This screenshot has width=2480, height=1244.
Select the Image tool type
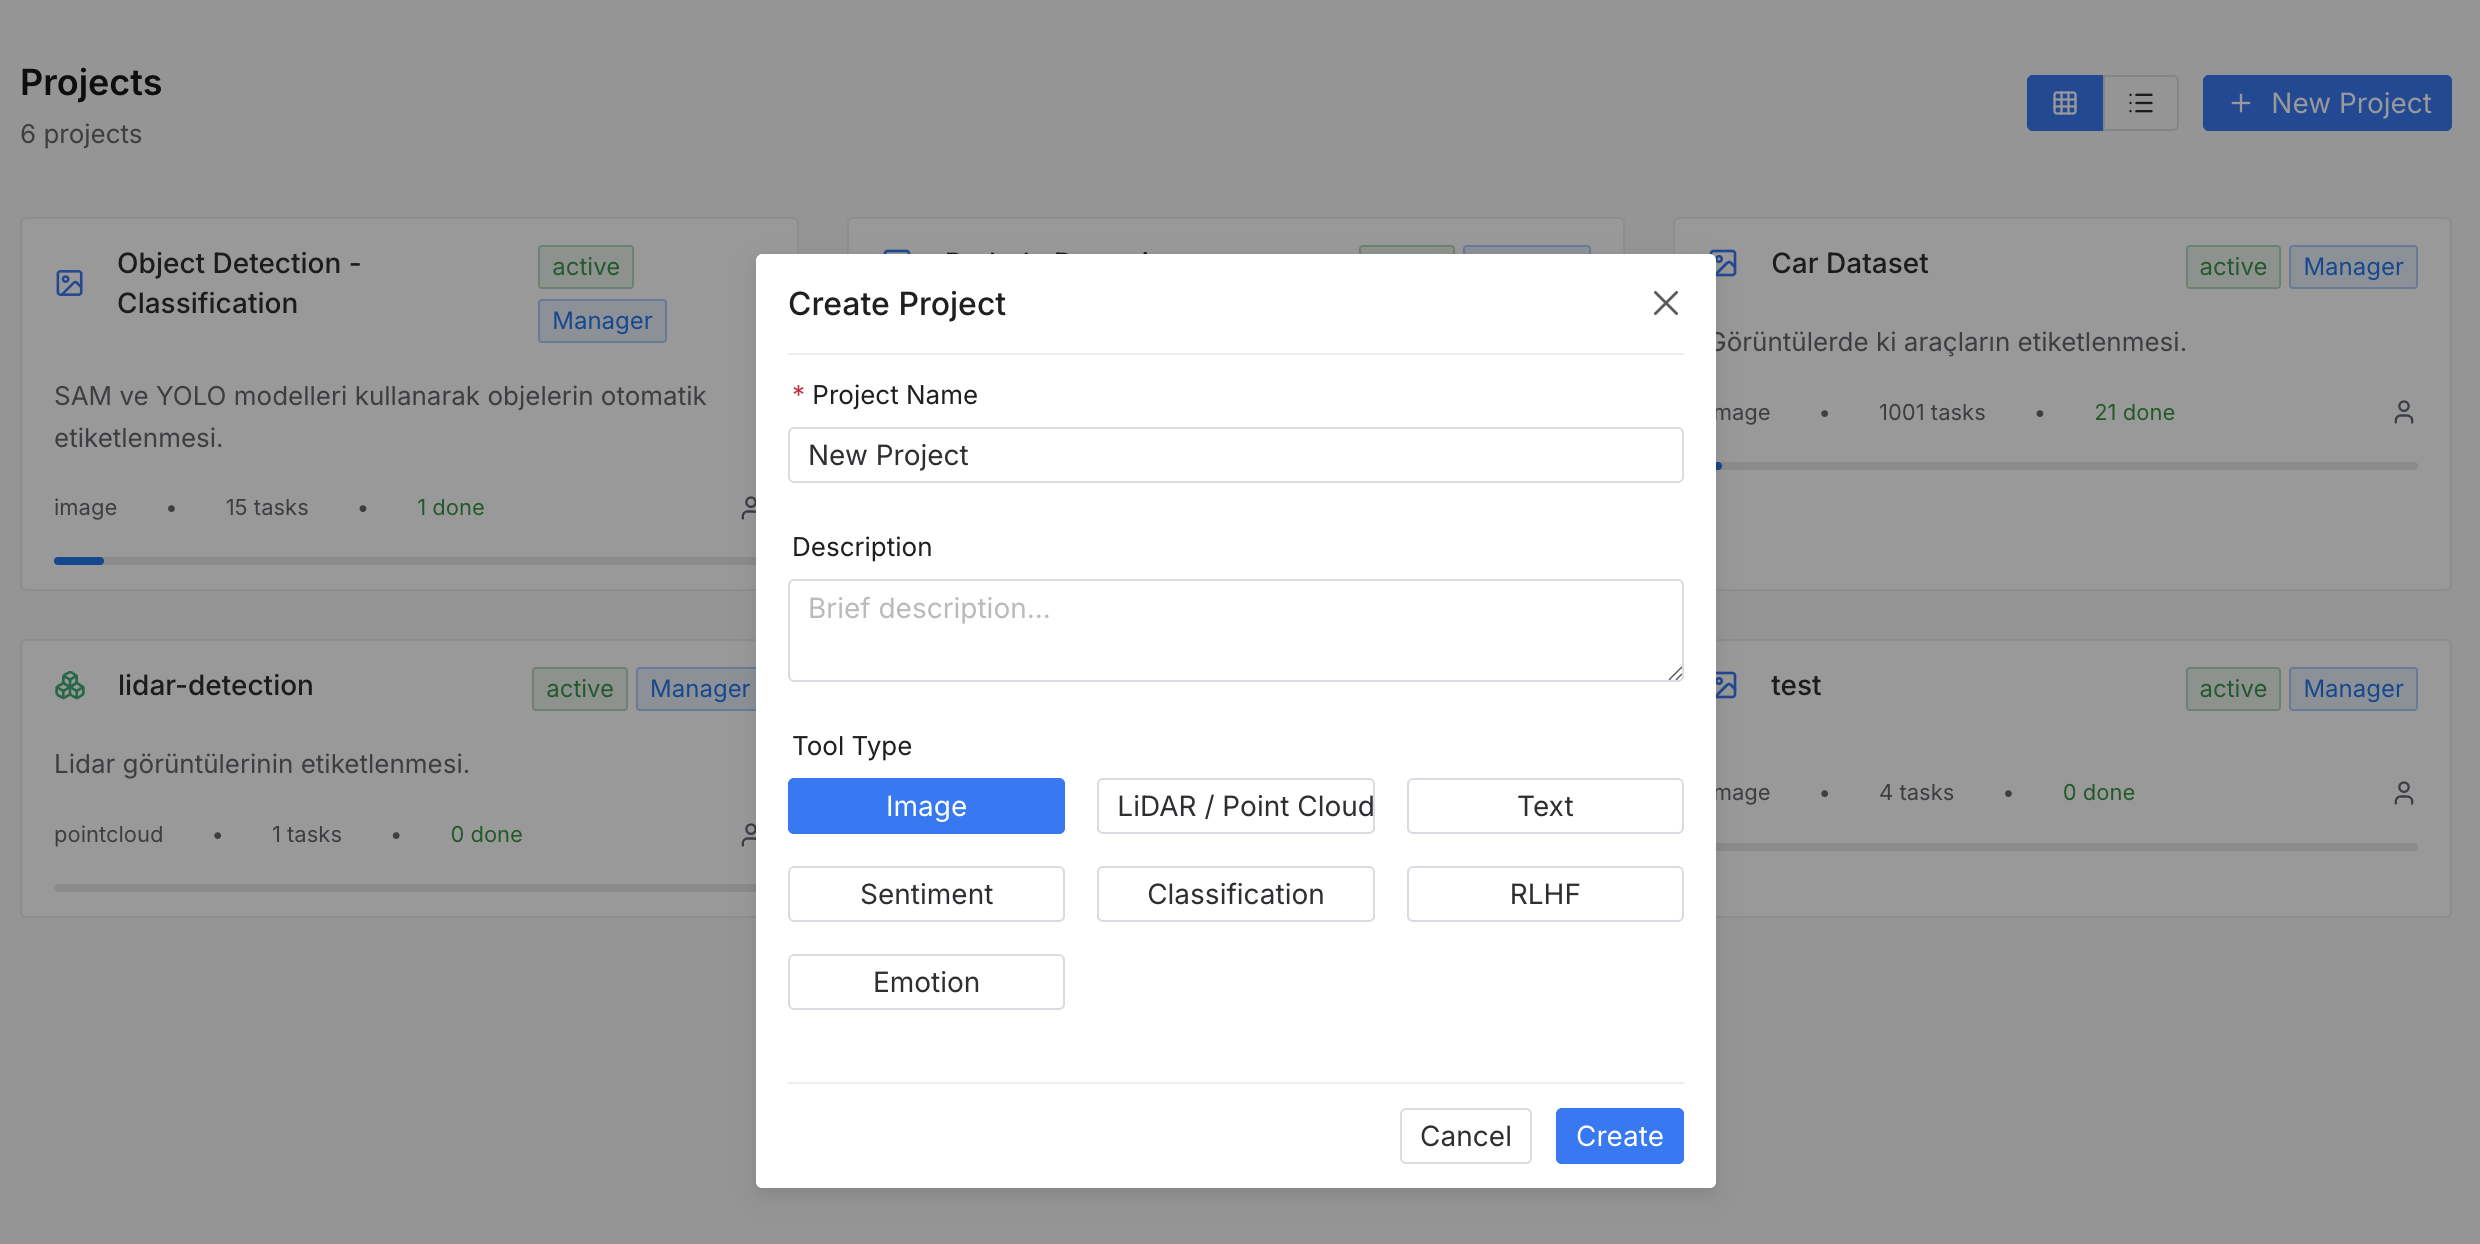tap(926, 806)
